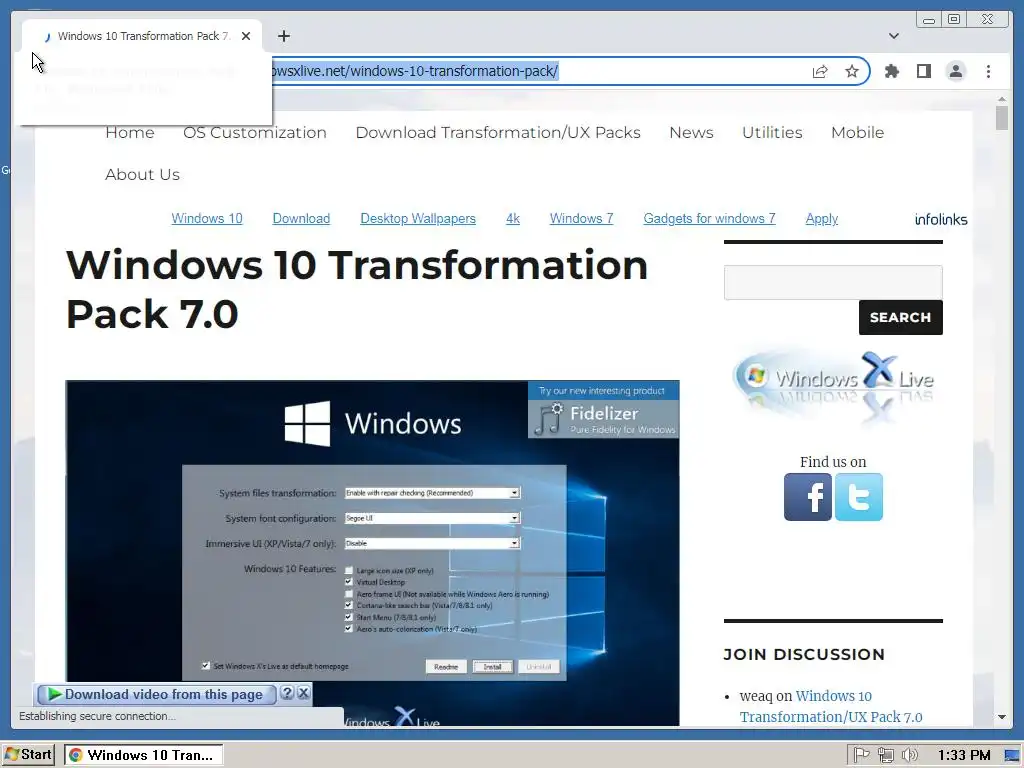
Task: Toggle Large icon size (XP only) checkbox
Action: 349,571
